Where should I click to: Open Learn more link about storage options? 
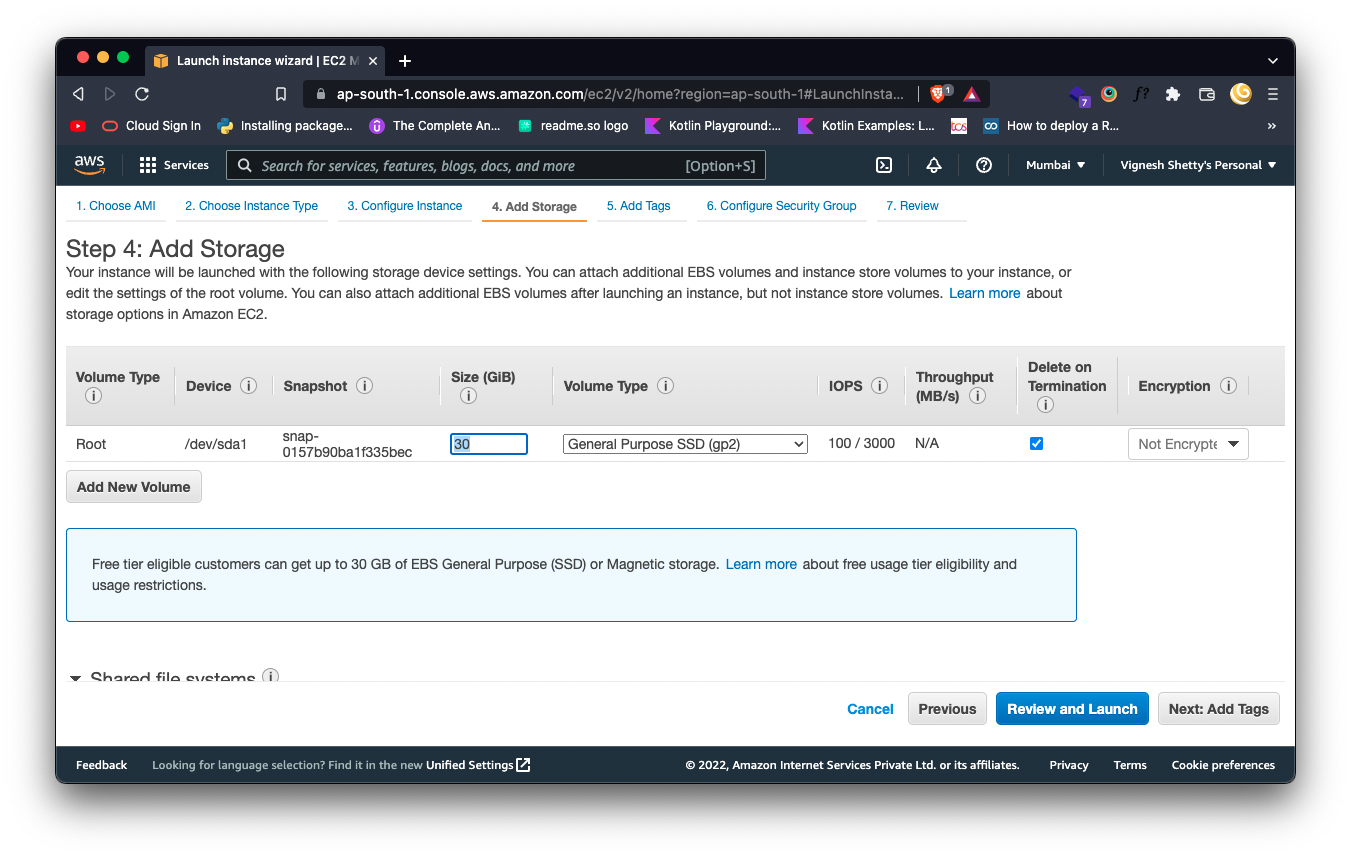click(985, 293)
